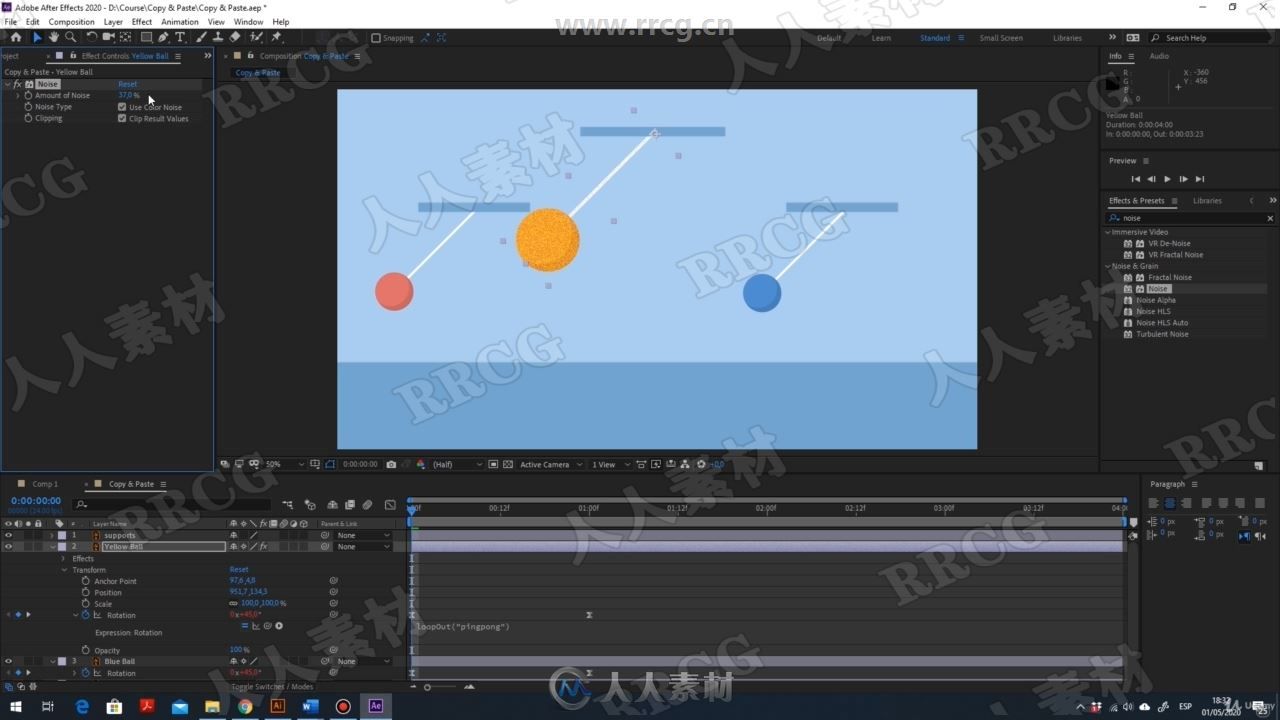
Task: Open the 50% magnification dropdown
Action: point(286,464)
